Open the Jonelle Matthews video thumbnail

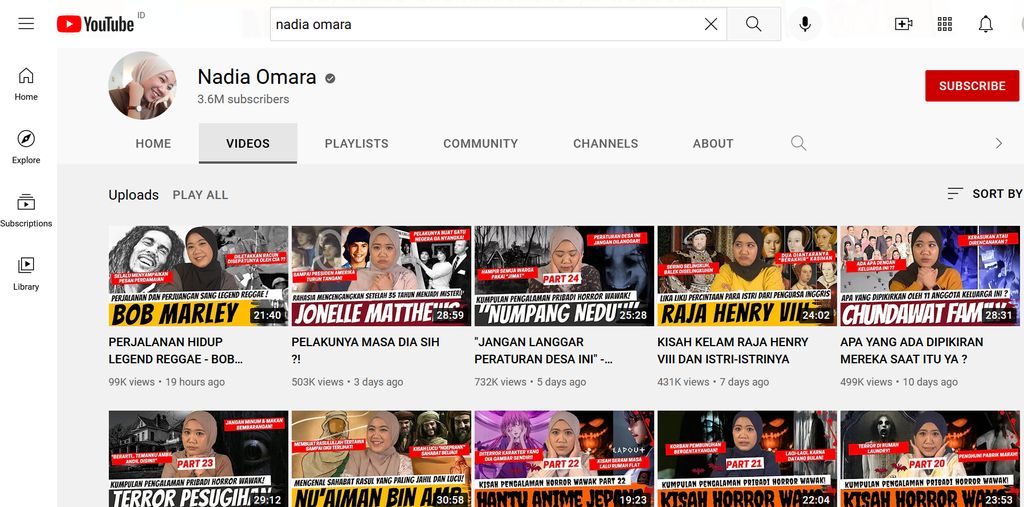point(381,276)
